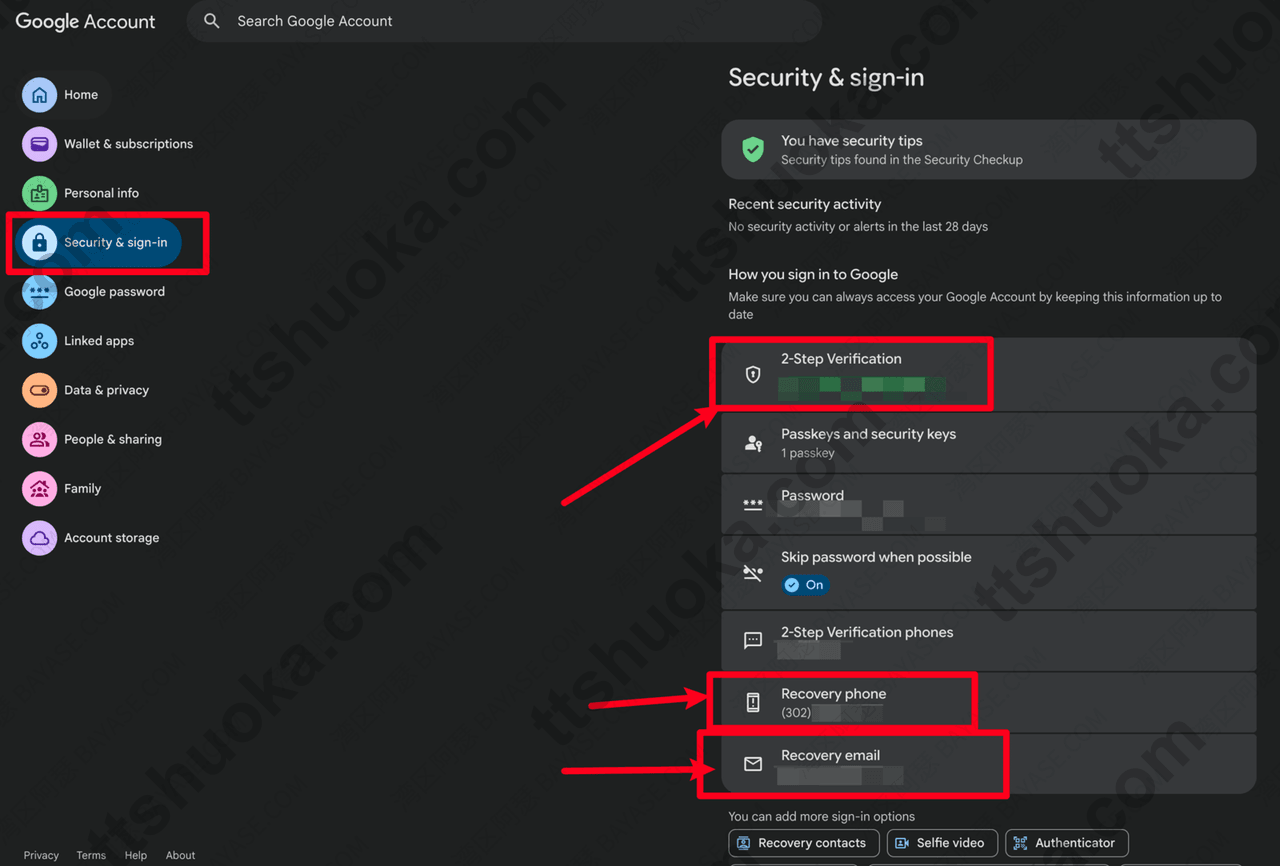Click the Recovery email envelope icon

tap(753, 764)
